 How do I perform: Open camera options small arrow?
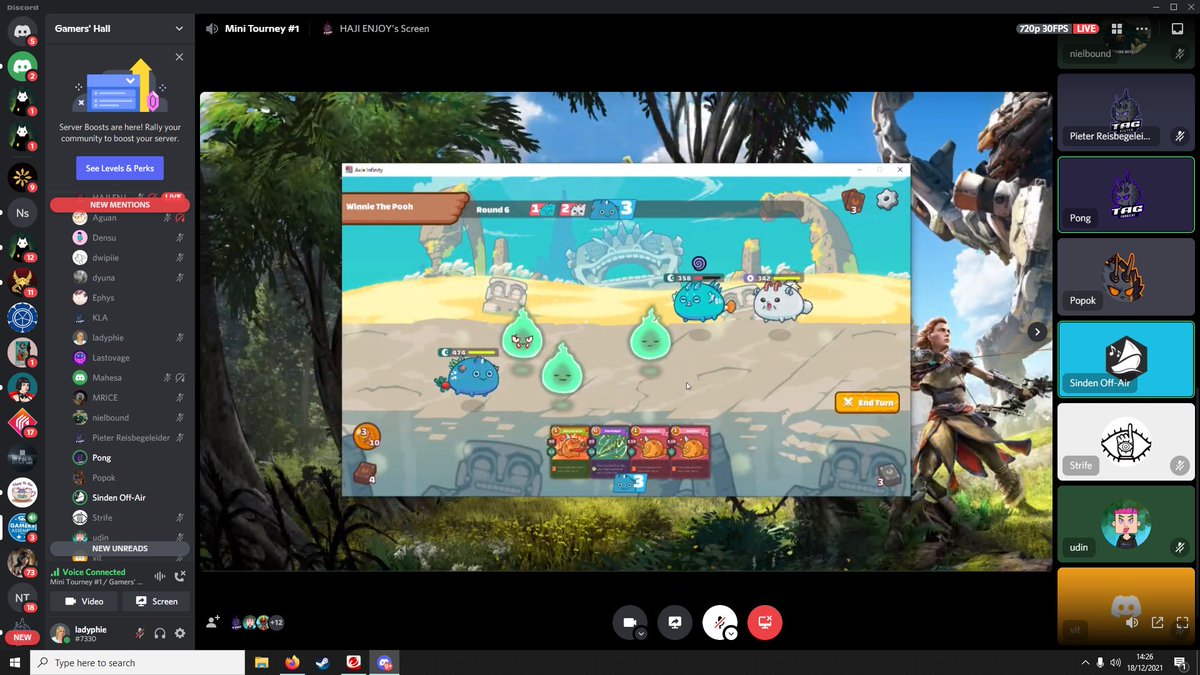(641, 633)
